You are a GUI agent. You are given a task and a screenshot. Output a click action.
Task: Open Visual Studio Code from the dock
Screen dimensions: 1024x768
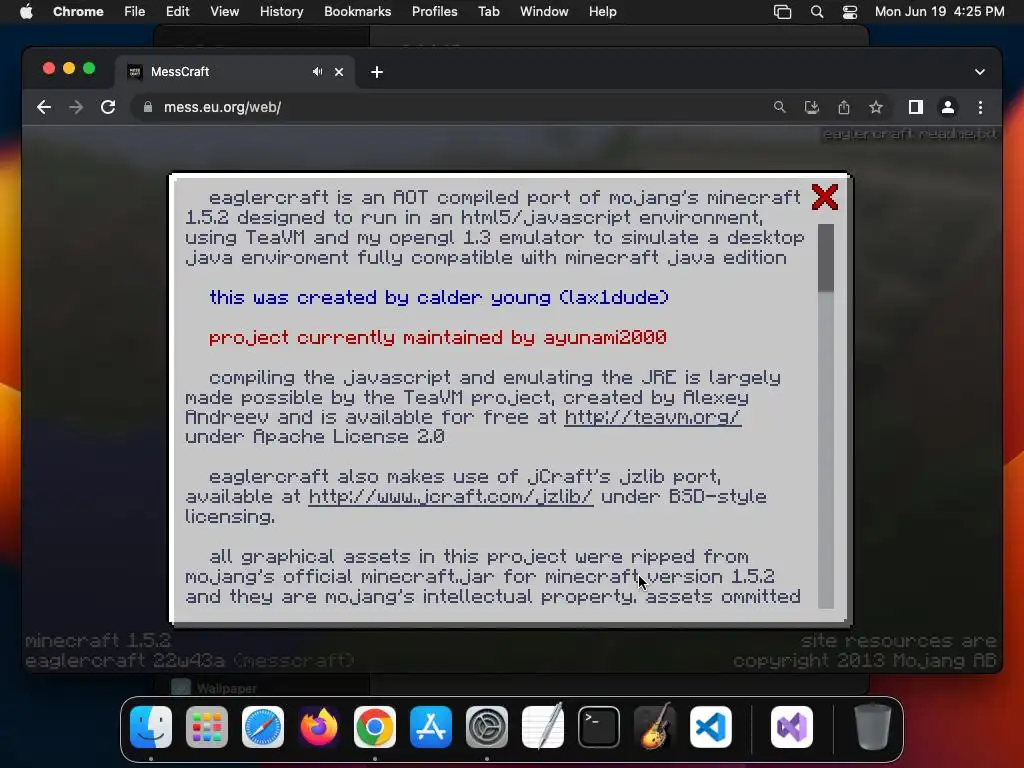pyautogui.click(x=711, y=727)
